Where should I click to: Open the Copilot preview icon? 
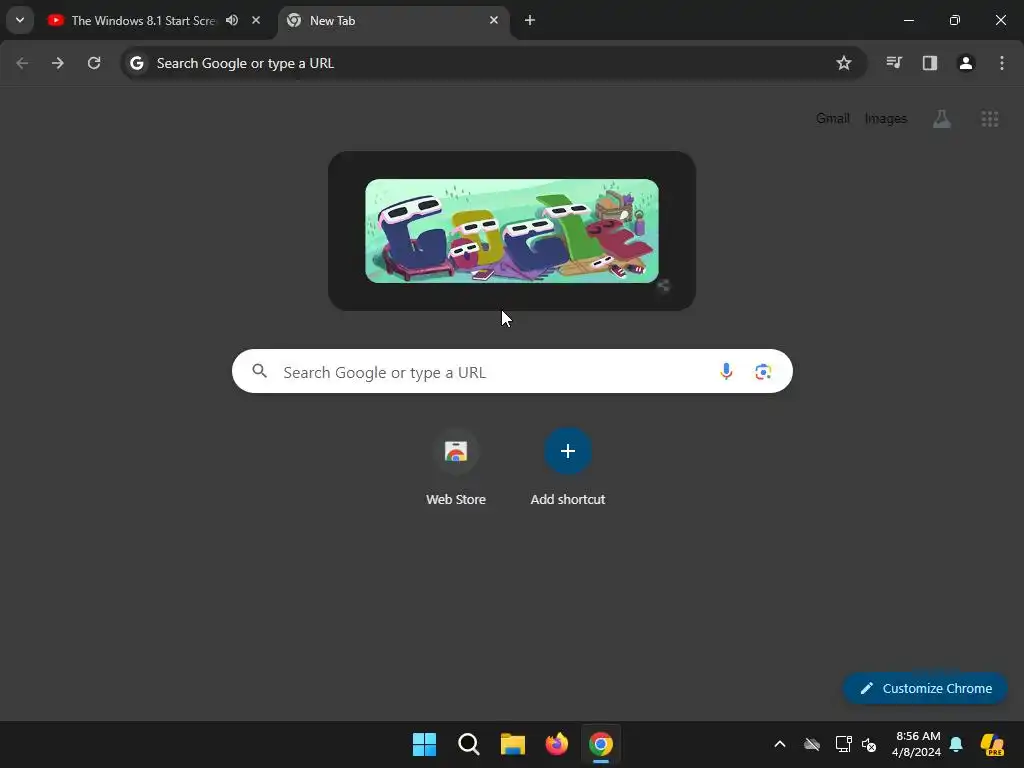[993, 744]
